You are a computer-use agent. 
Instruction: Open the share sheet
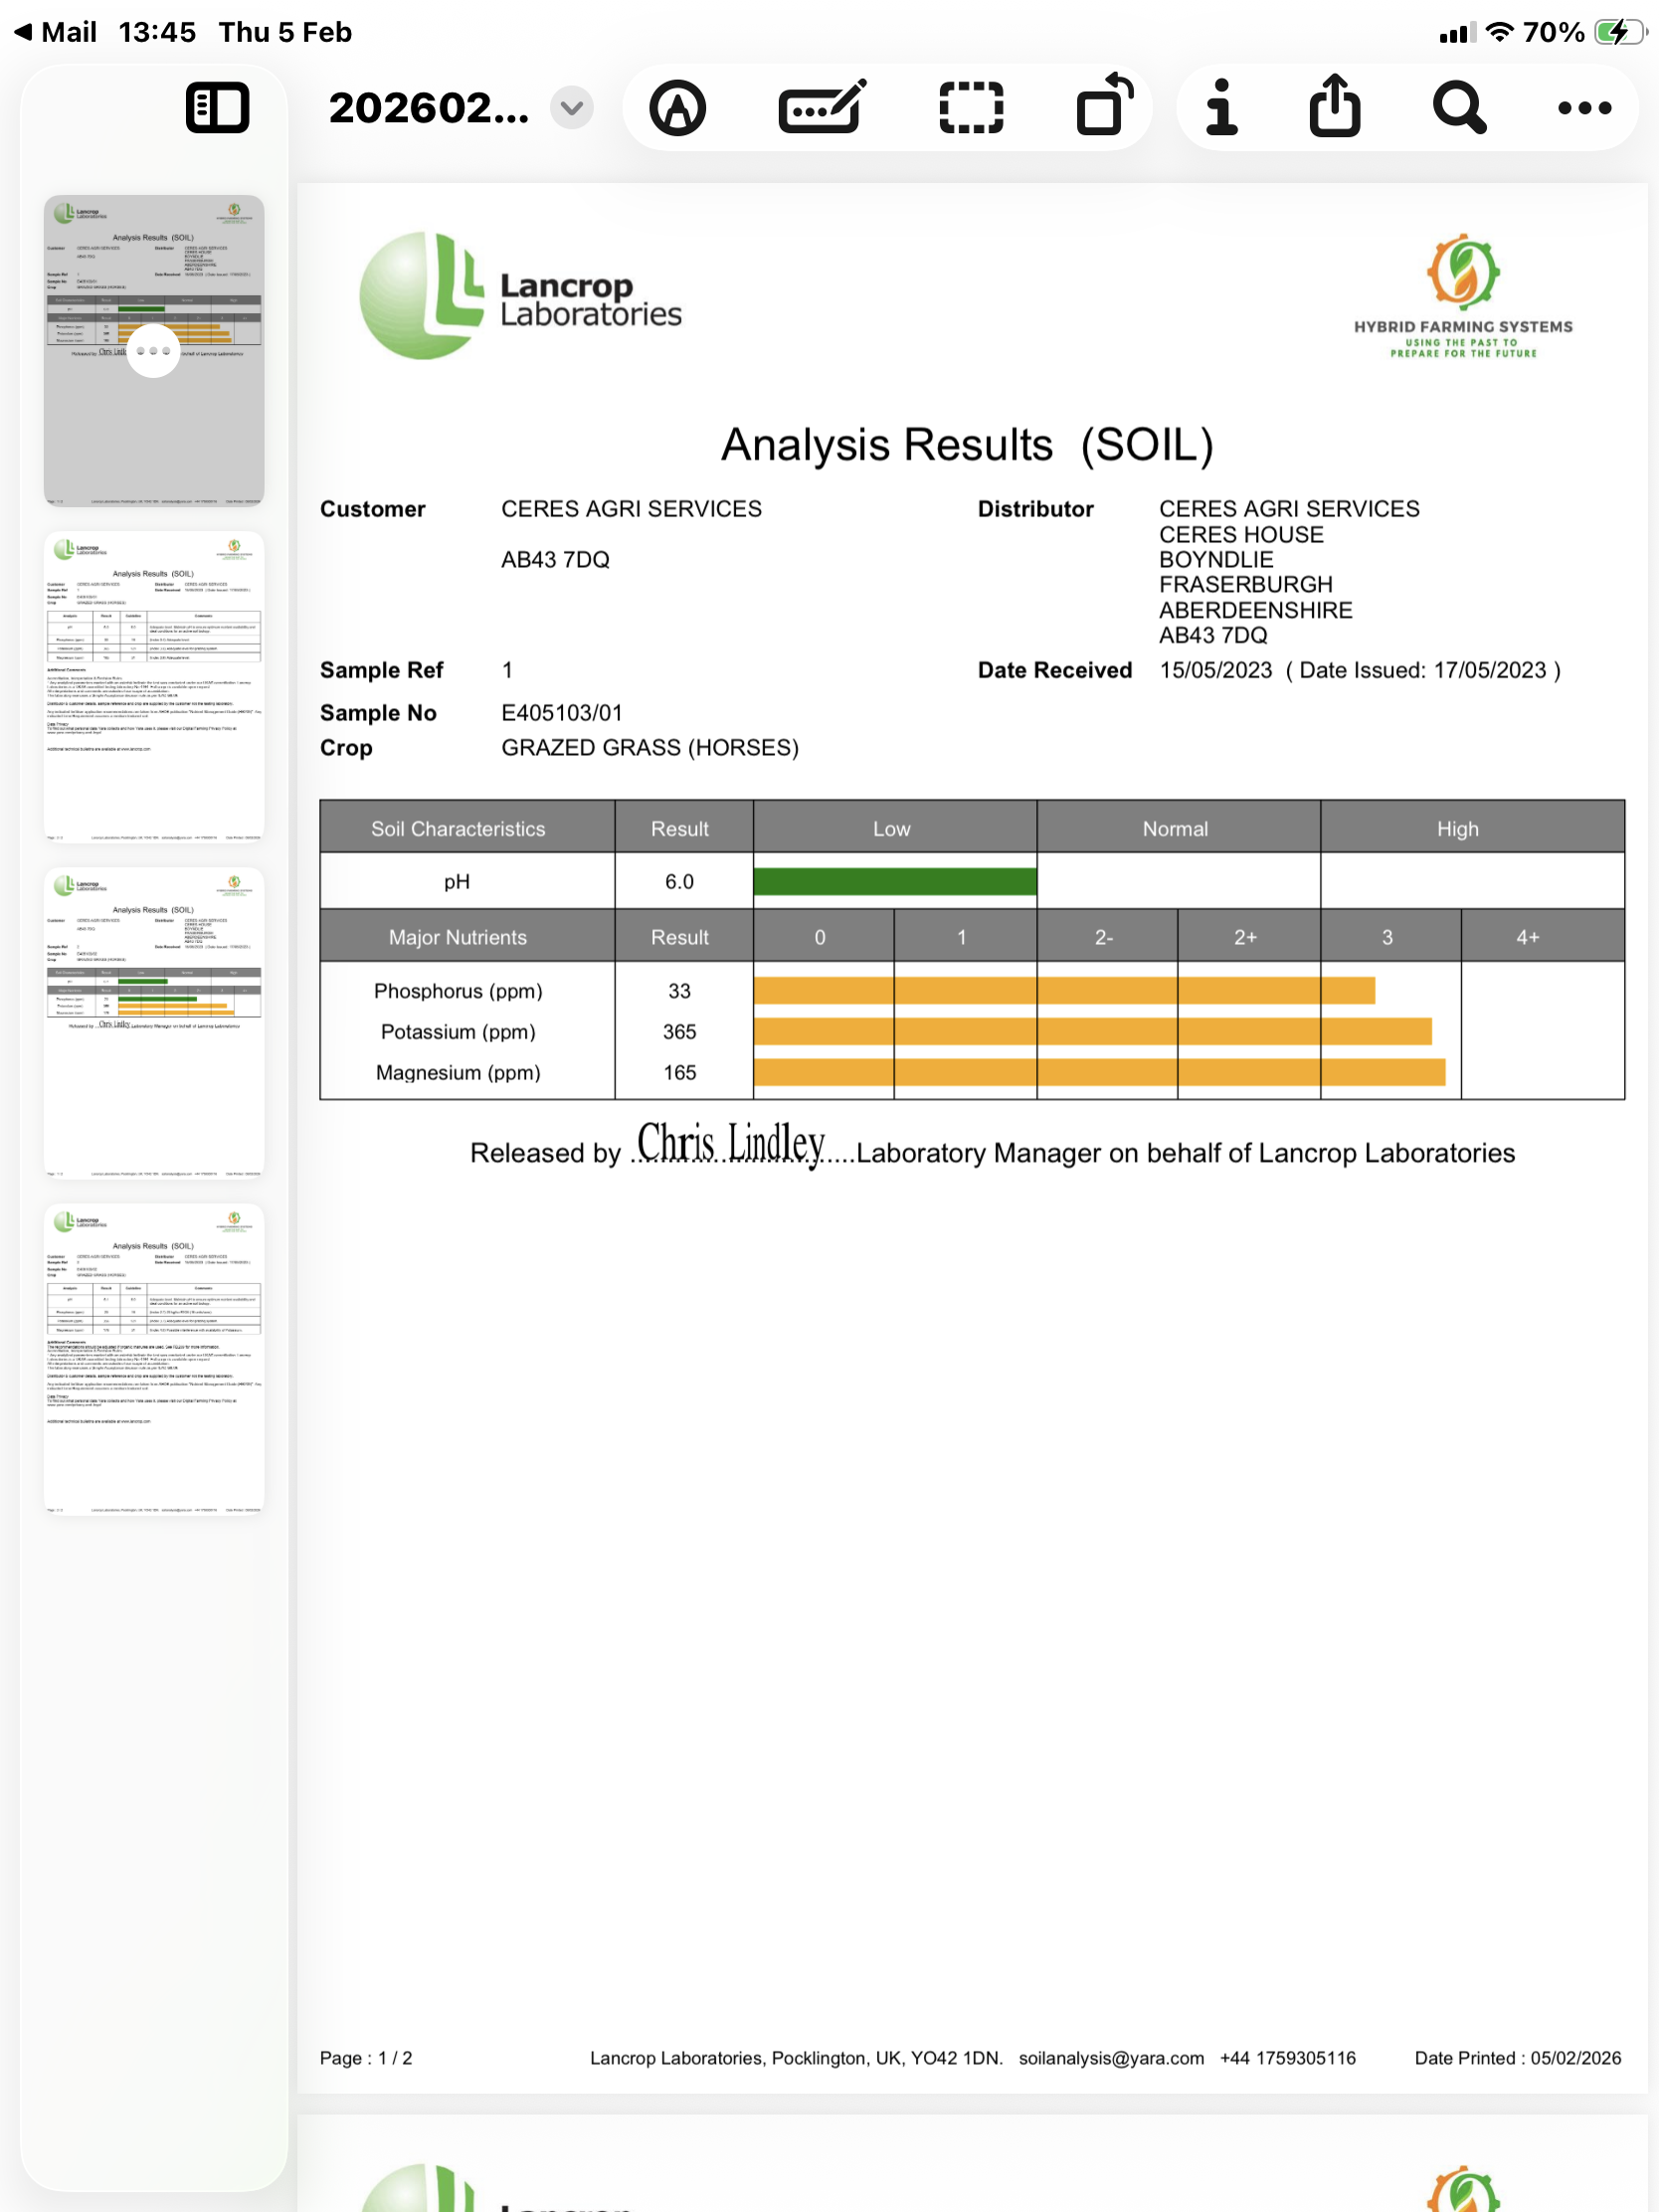1335,107
